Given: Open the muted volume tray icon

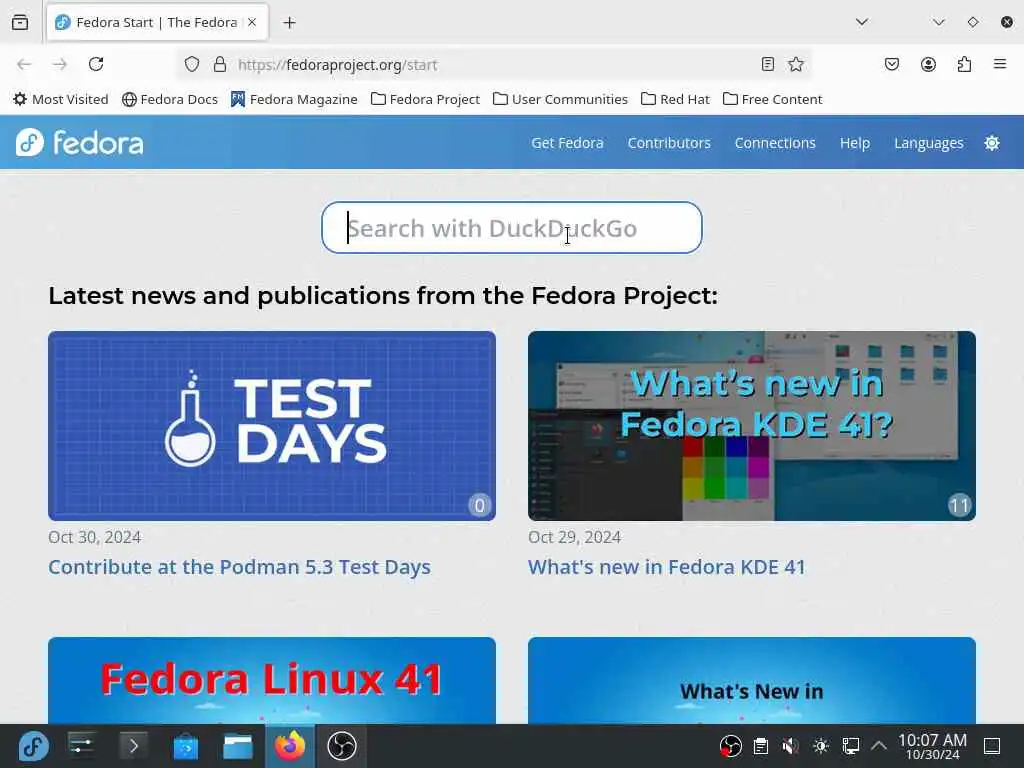Looking at the screenshot, I should 791,746.
